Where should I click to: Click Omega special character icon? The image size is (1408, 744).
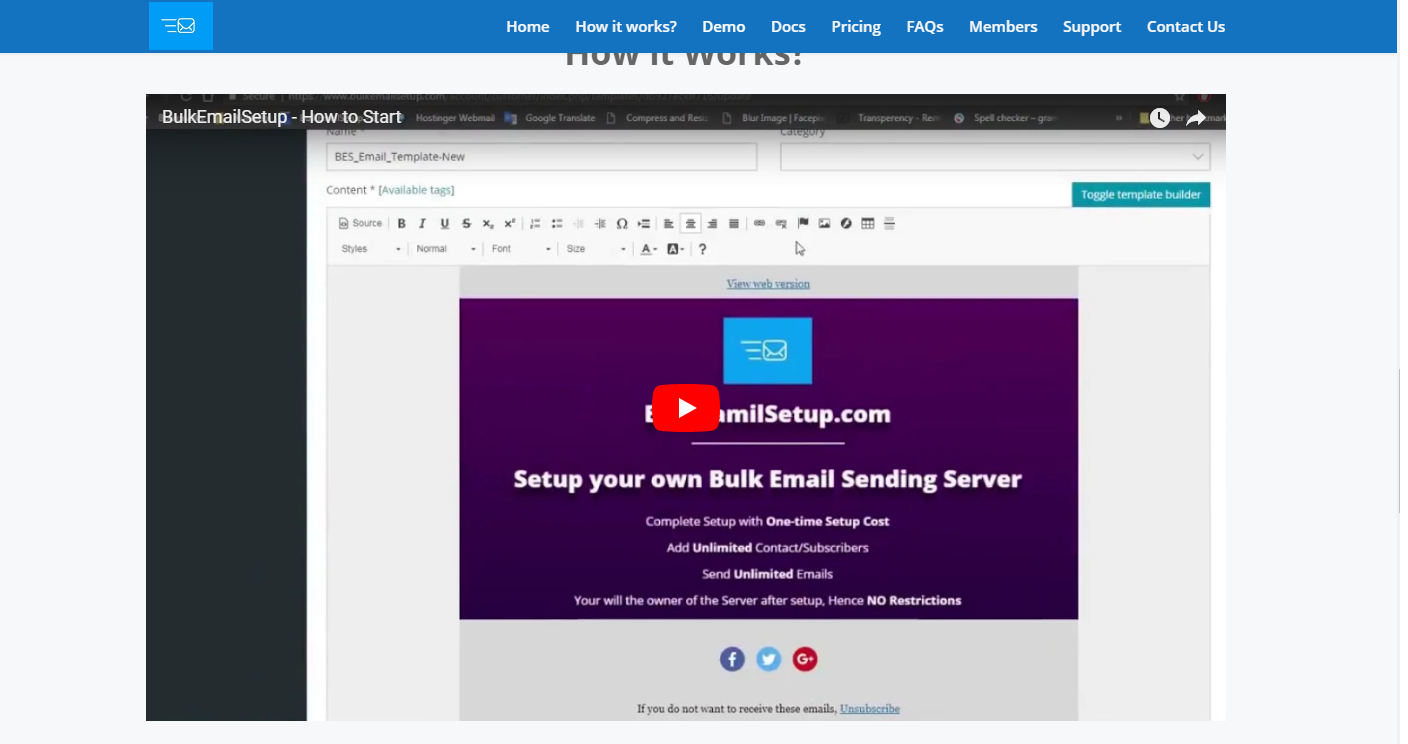(x=622, y=224)
